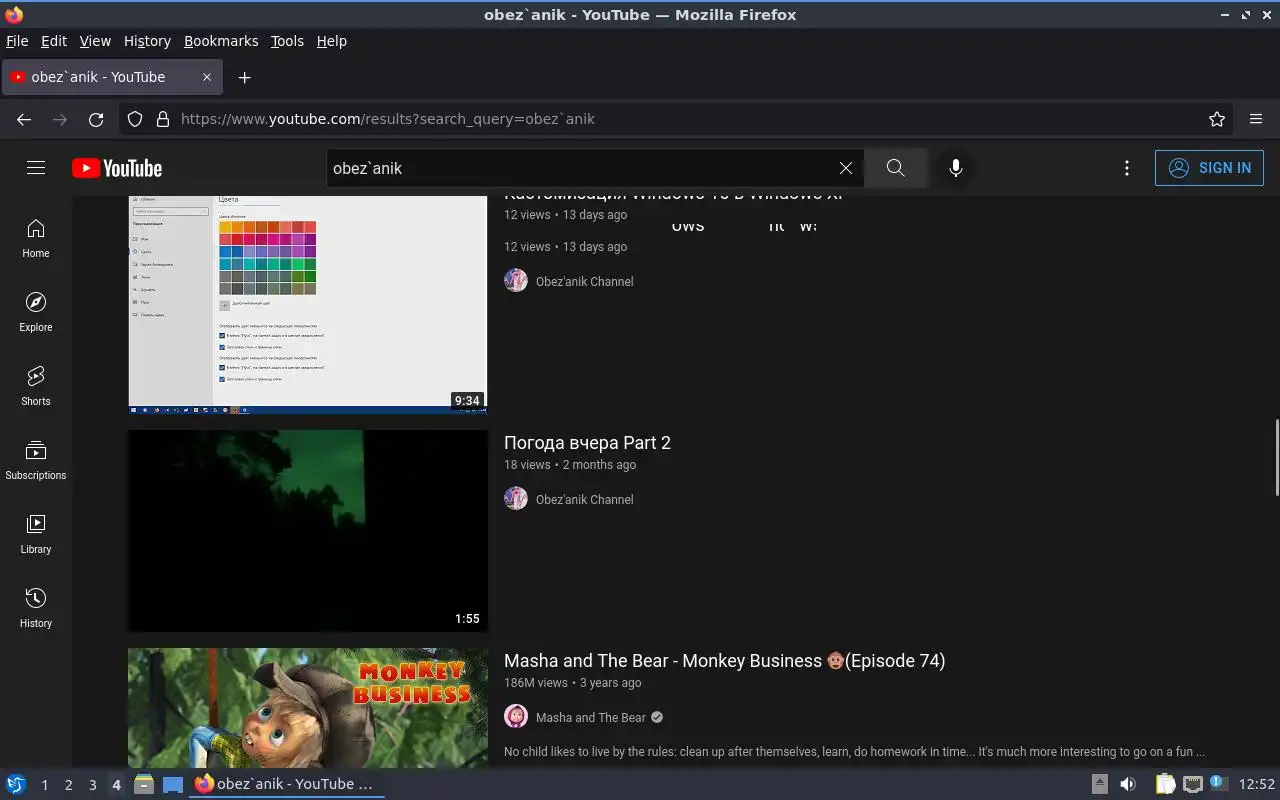Click the Firefox taskbar window entry
Image resolution: width=1280 pixels, height=800 pixels.
point(286,784)
